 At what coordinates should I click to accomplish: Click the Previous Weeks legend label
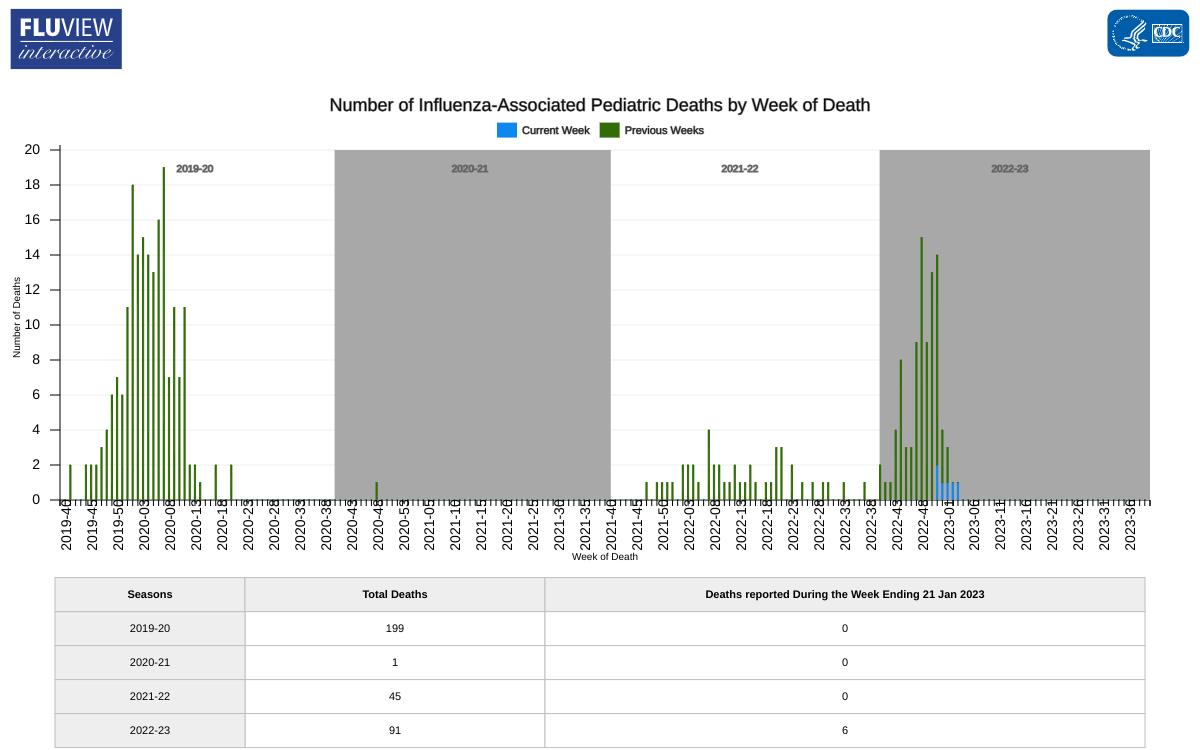click(x=664, y=130)
